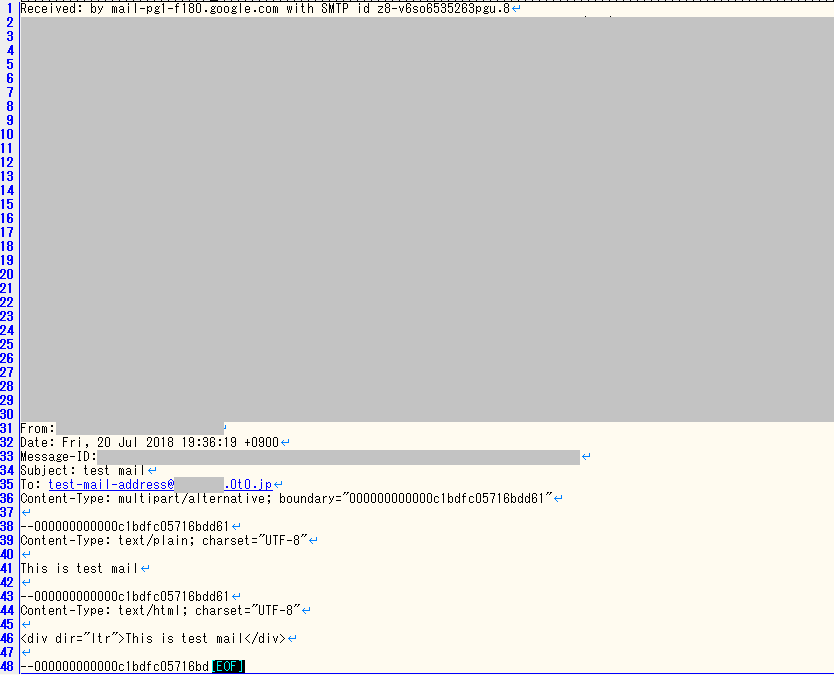Click the empty line 45 newline mark
Image resolution: width=834 pixels, height=675 pixels.
pyautogui.click(x=26, y=624)
